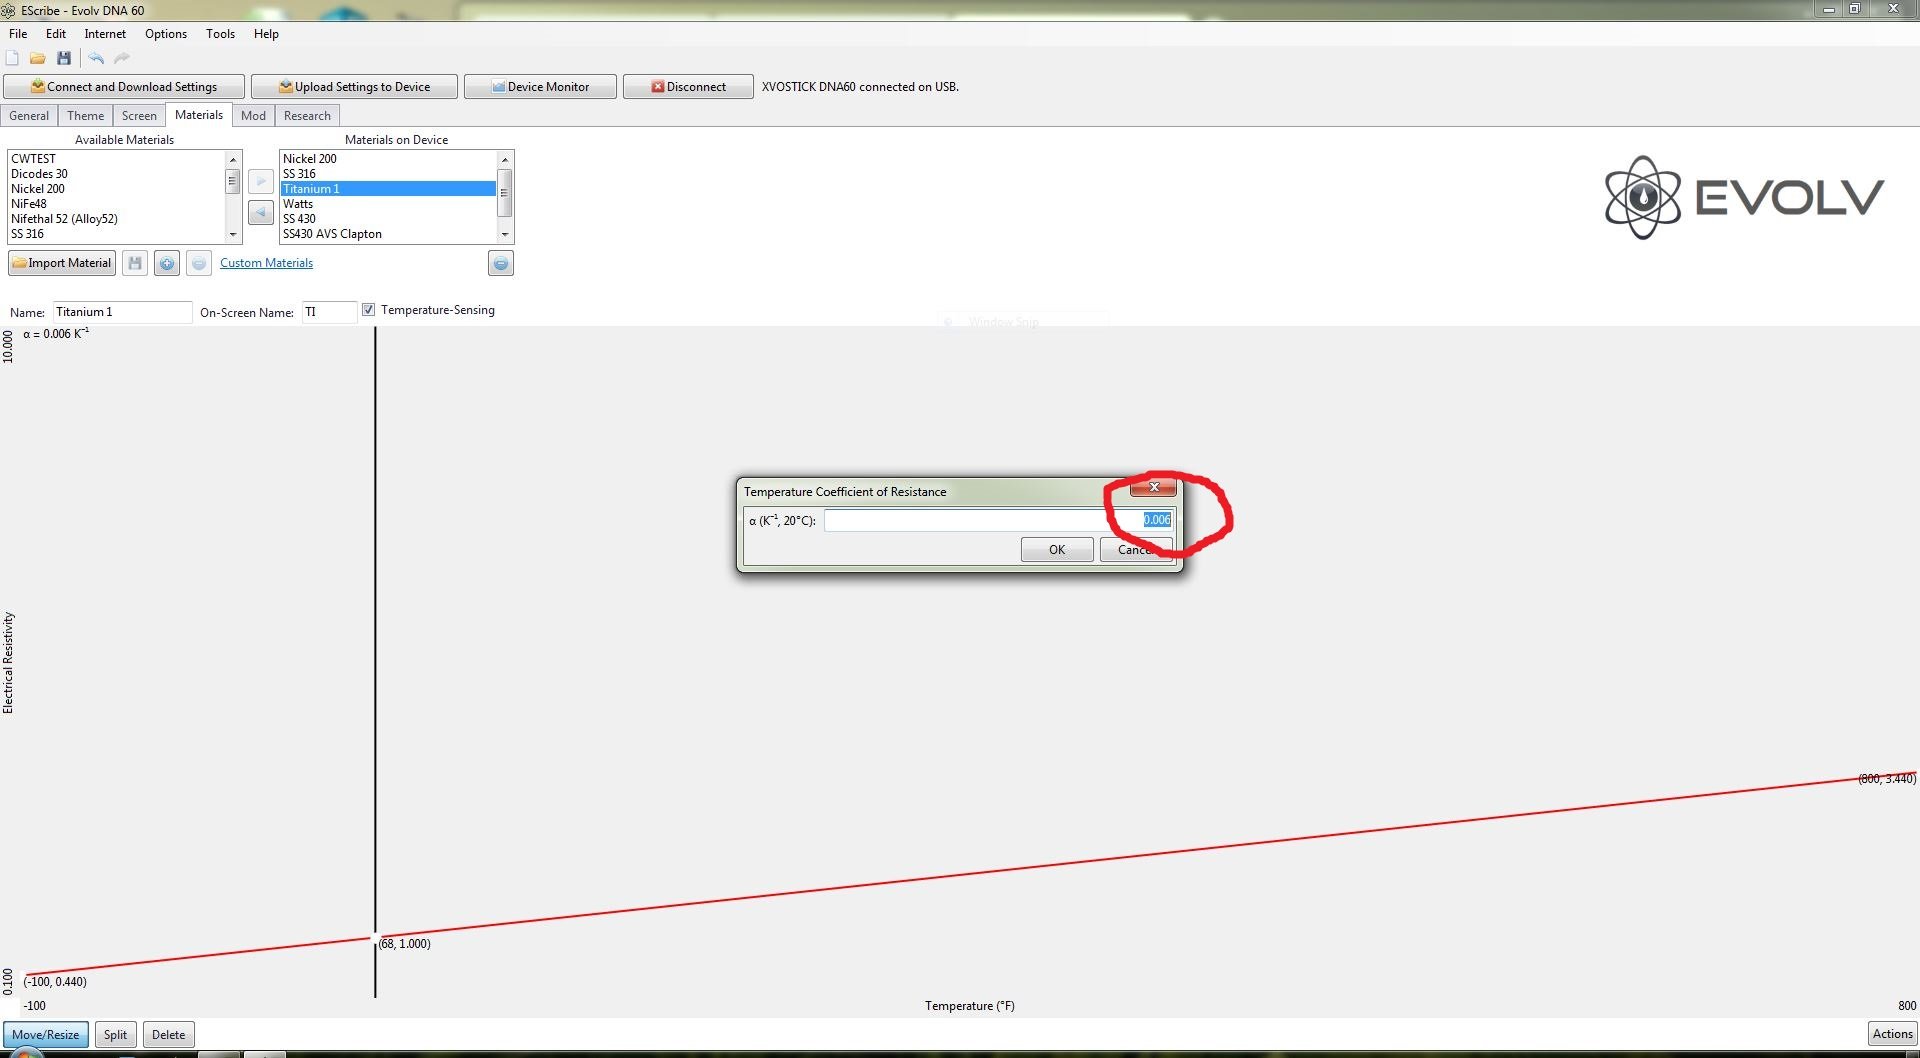Viewport: 1920px width, 1058px height.
Task: Close the Temperature Coefficient dialog with X
Action: [1153, 487]
